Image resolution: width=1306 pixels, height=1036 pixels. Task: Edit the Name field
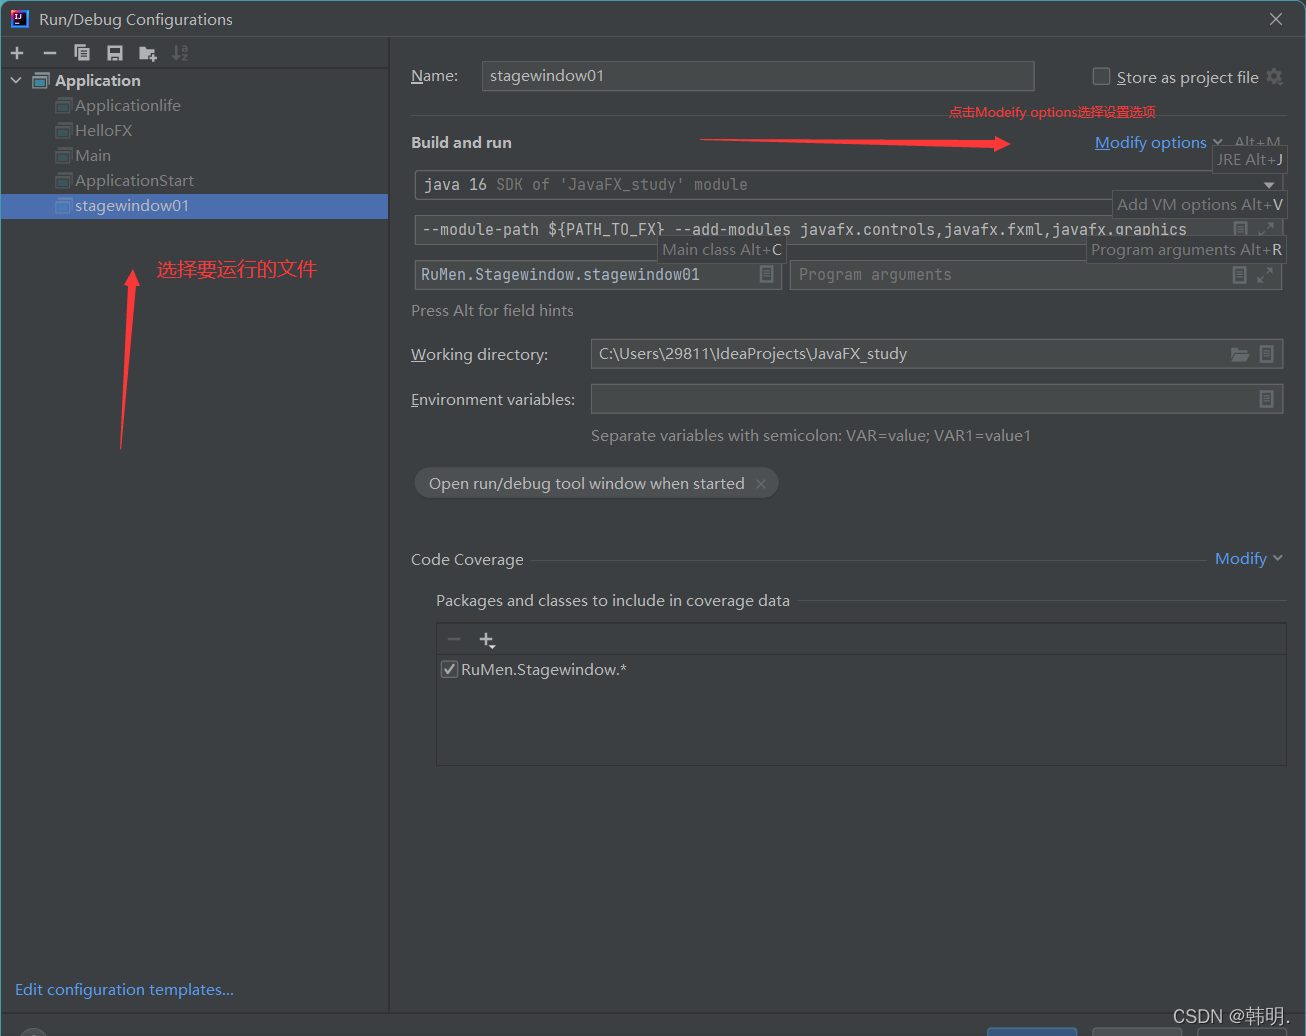pos(757,76)
